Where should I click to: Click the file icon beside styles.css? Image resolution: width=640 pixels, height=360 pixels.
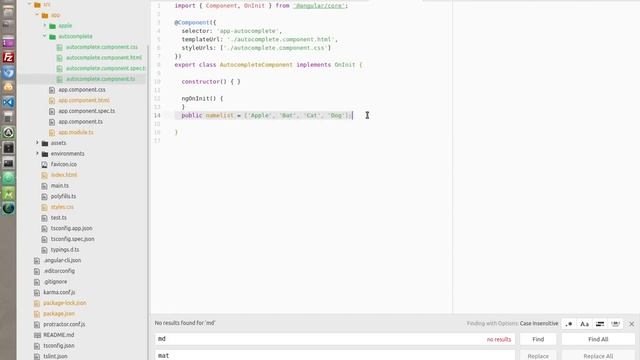(x=44, y=207)
